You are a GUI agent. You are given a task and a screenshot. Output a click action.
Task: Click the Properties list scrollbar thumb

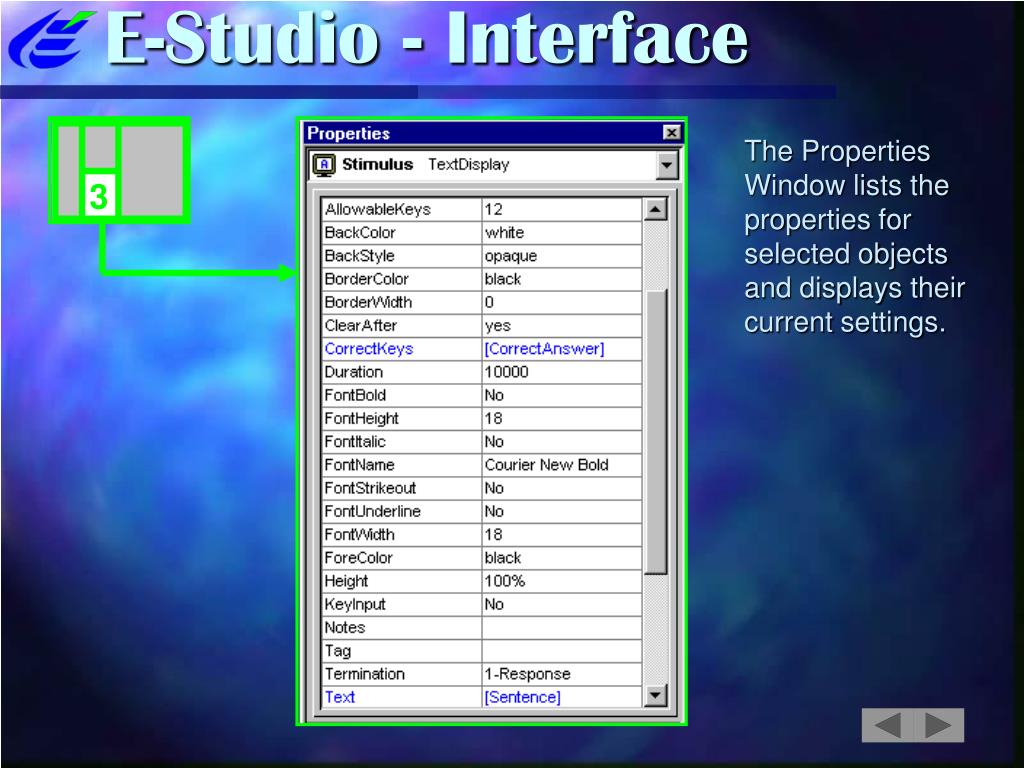pos(655,432)
